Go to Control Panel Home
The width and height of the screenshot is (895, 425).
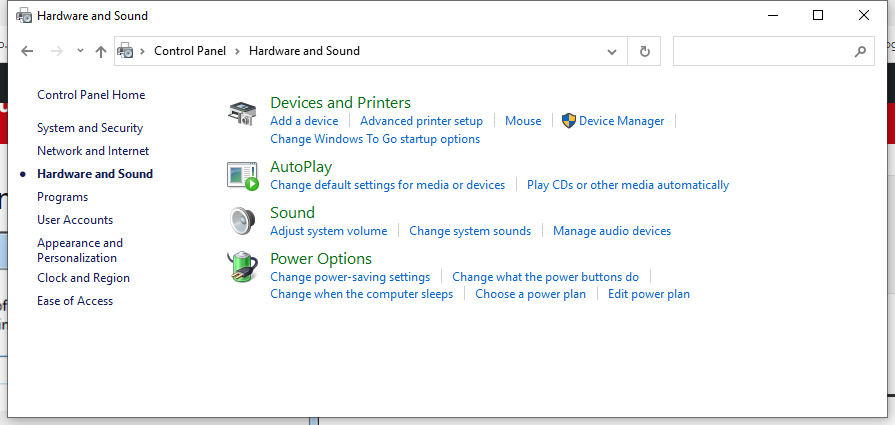tap(91, 95)
